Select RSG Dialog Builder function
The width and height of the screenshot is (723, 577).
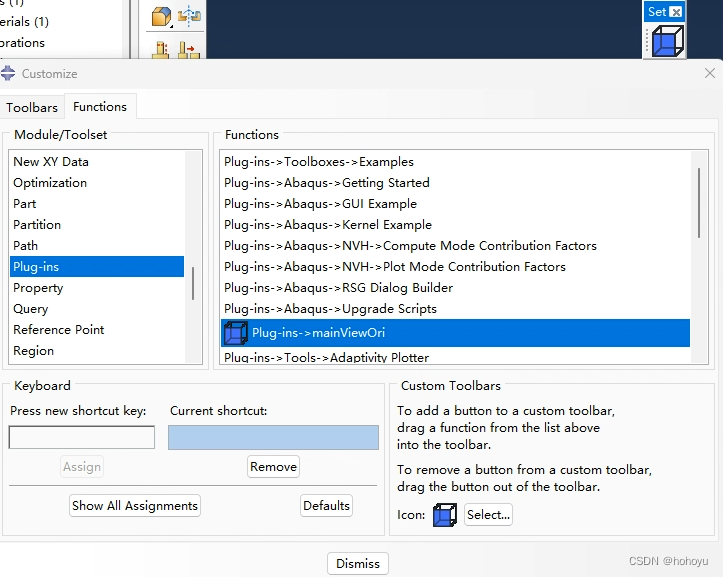(456, 288)
